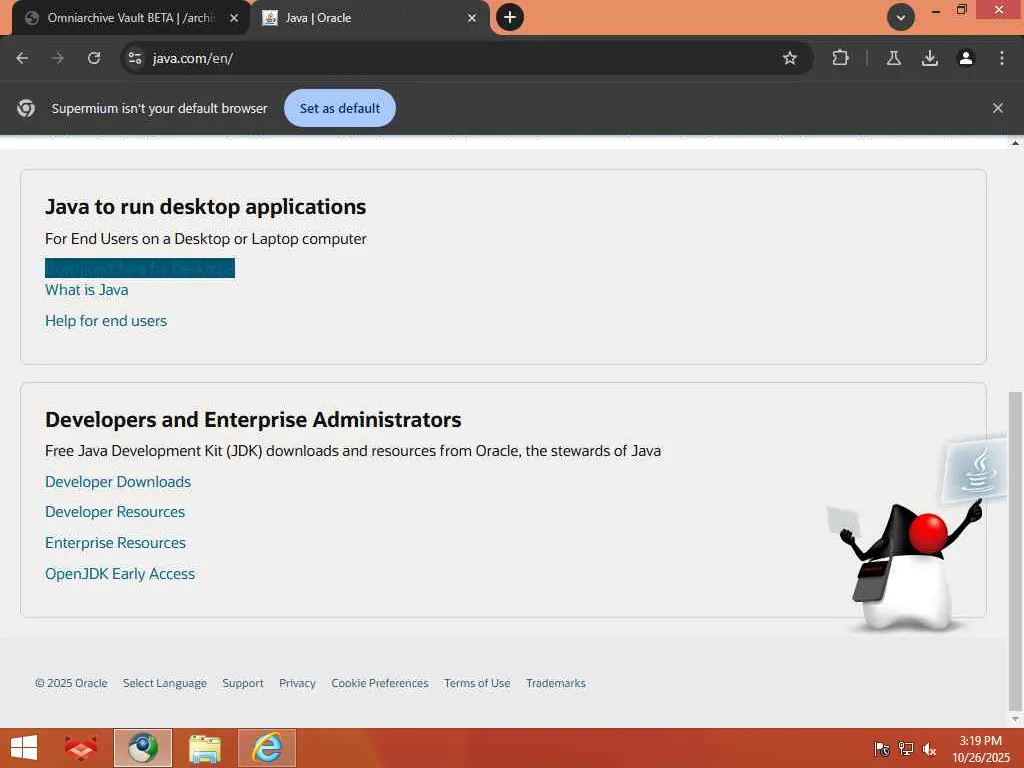1024x768 pixels.
Task: Click the Java to run desktop applications heading
Action: click(206, 206)
